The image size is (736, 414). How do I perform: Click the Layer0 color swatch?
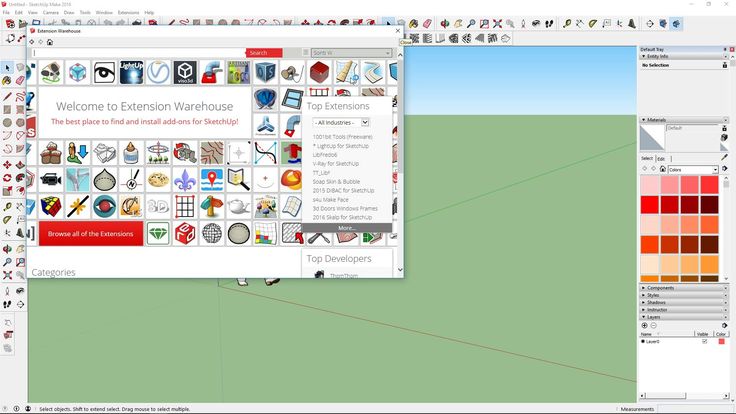click(721, 341)
